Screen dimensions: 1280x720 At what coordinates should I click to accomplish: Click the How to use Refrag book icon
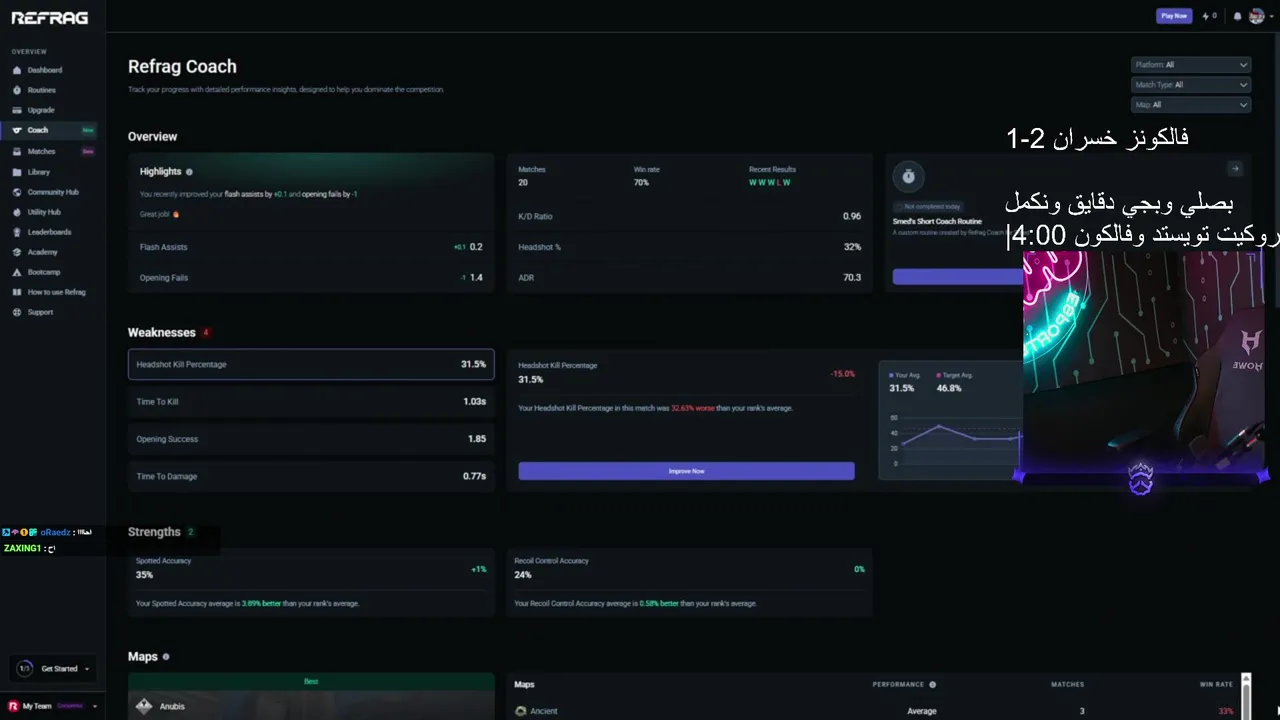pyautogui.click(x=17, y=292)
